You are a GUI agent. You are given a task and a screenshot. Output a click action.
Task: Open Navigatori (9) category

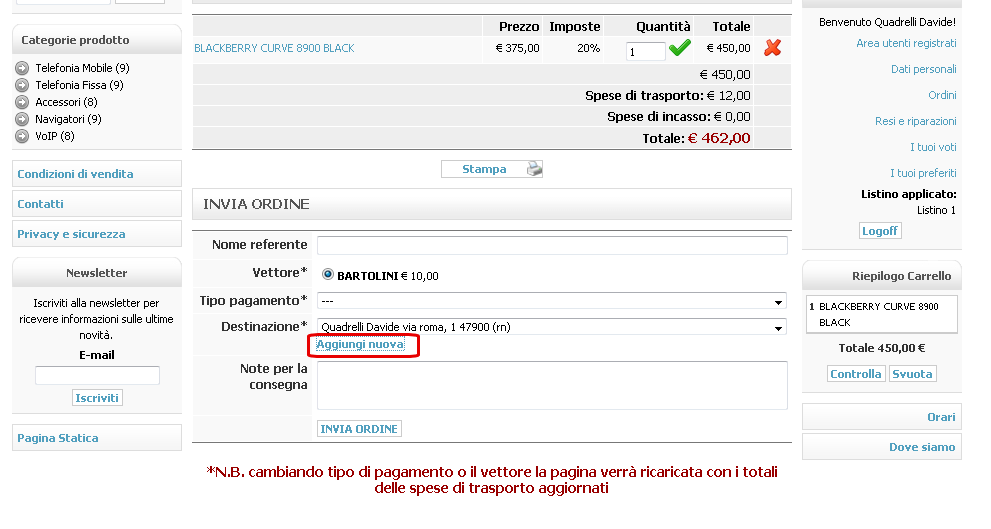pyautogui.click(x=68, y=119)
